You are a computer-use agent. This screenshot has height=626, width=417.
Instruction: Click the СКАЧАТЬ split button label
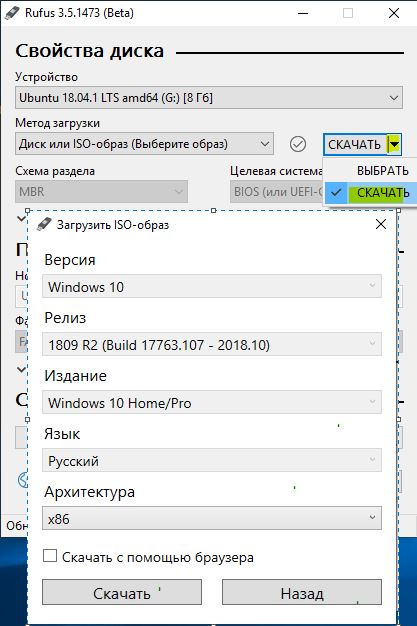tap(354, 145)
